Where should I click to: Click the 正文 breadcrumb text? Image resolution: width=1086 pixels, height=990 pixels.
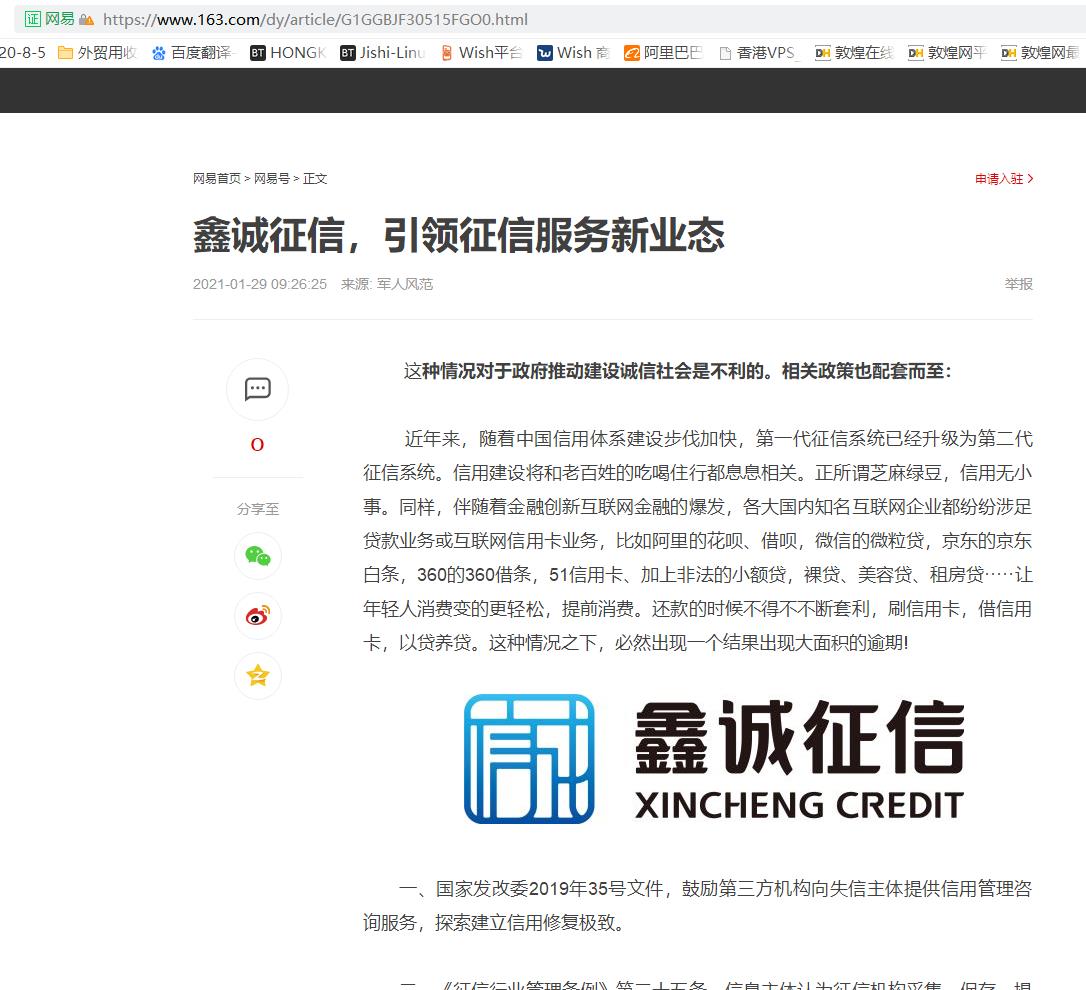315,179
